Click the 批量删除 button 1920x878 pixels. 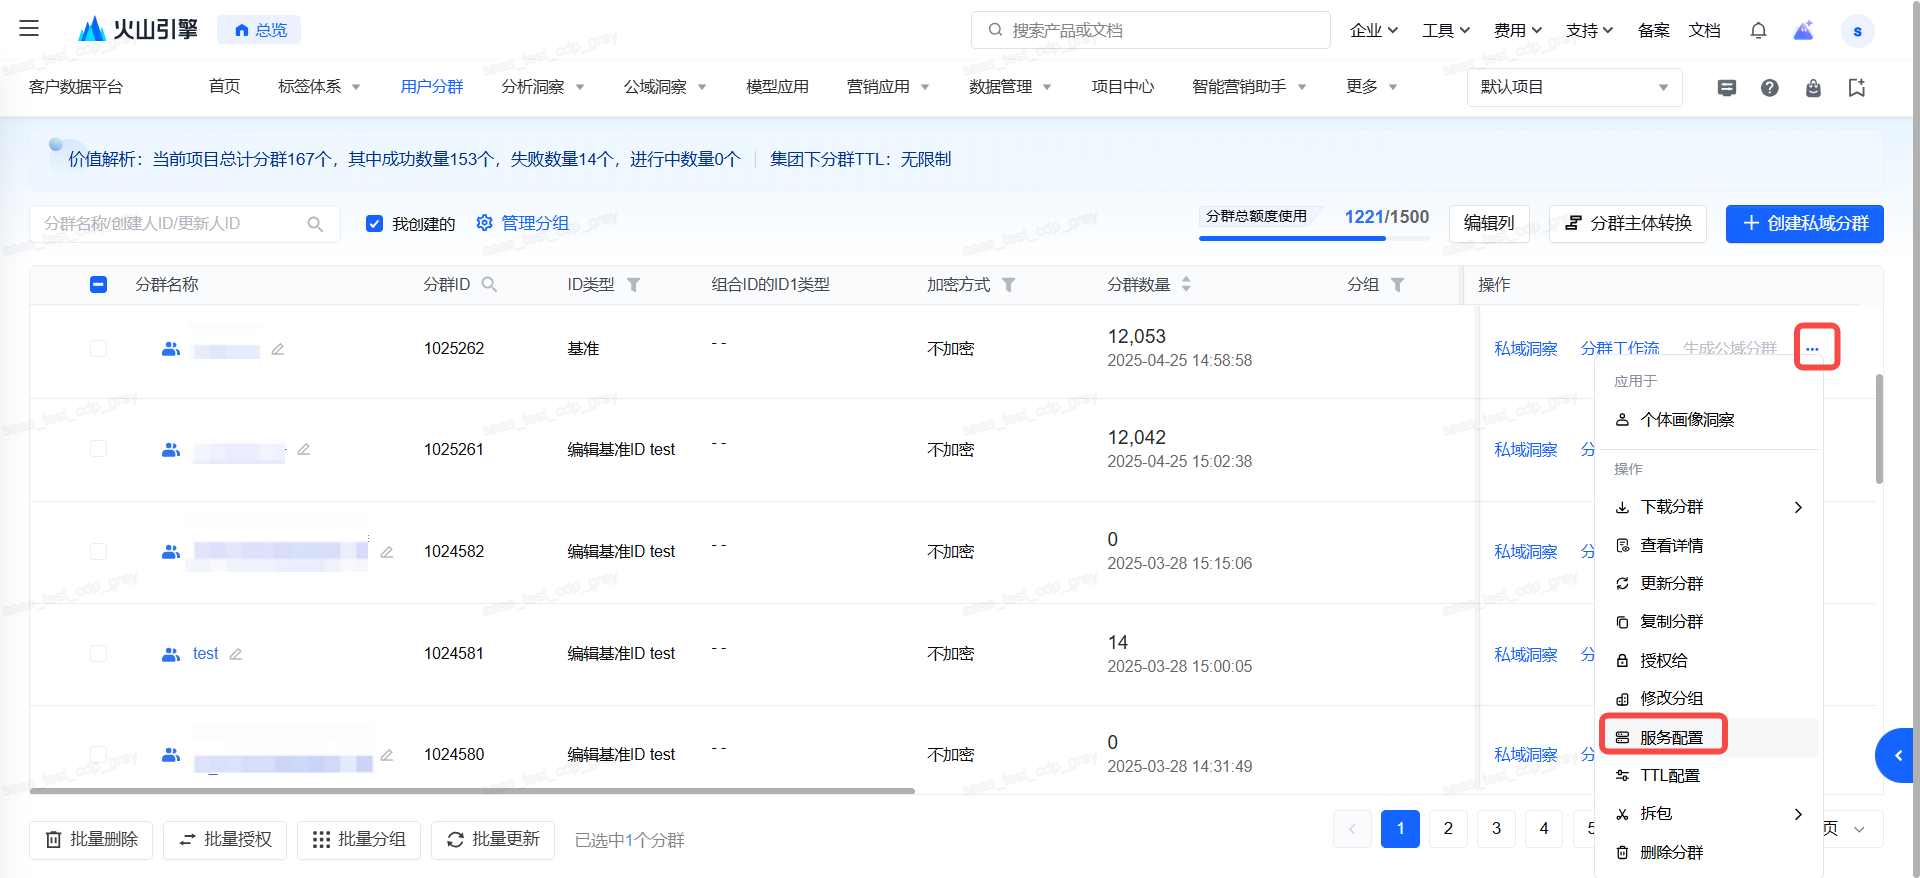(91, 840)
